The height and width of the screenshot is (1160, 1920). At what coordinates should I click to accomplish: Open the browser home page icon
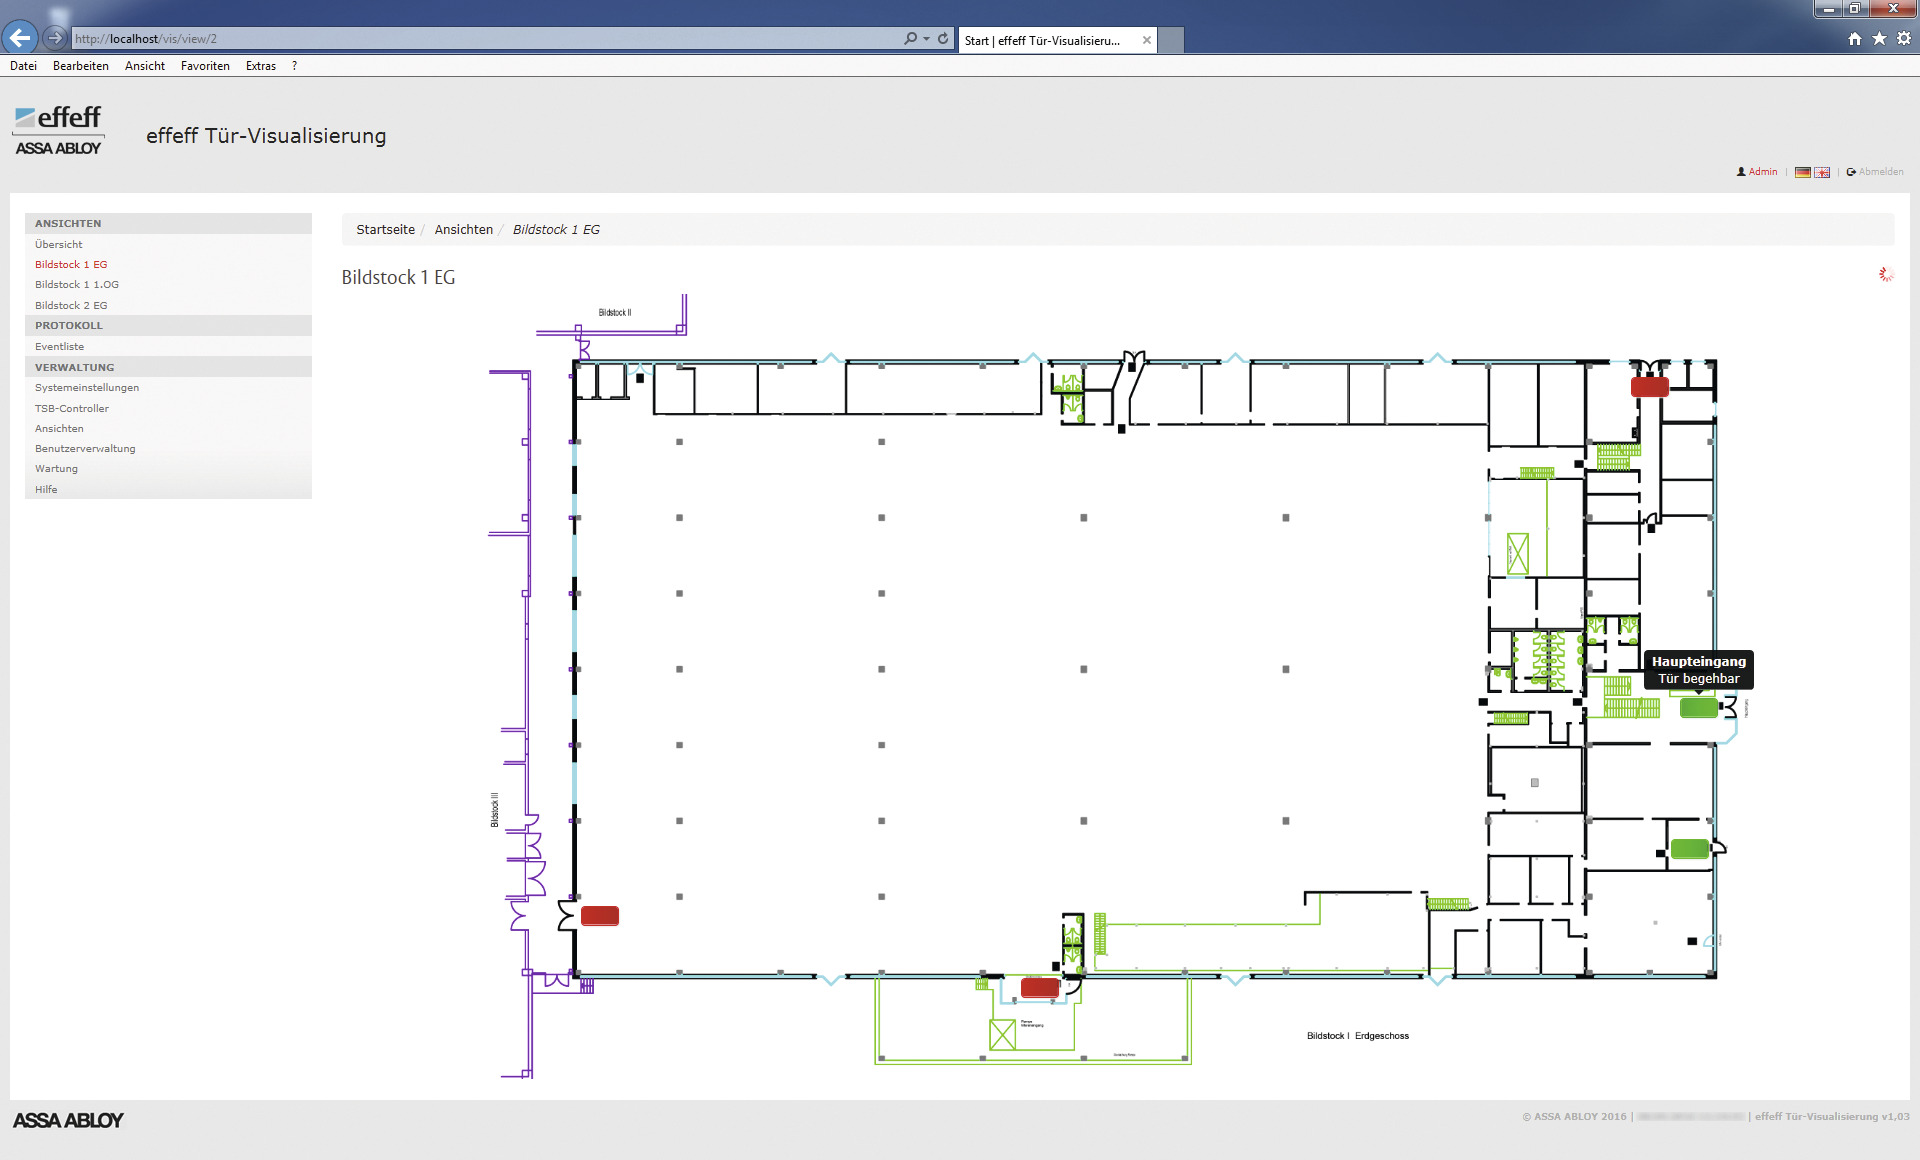tap(1855, 38)
